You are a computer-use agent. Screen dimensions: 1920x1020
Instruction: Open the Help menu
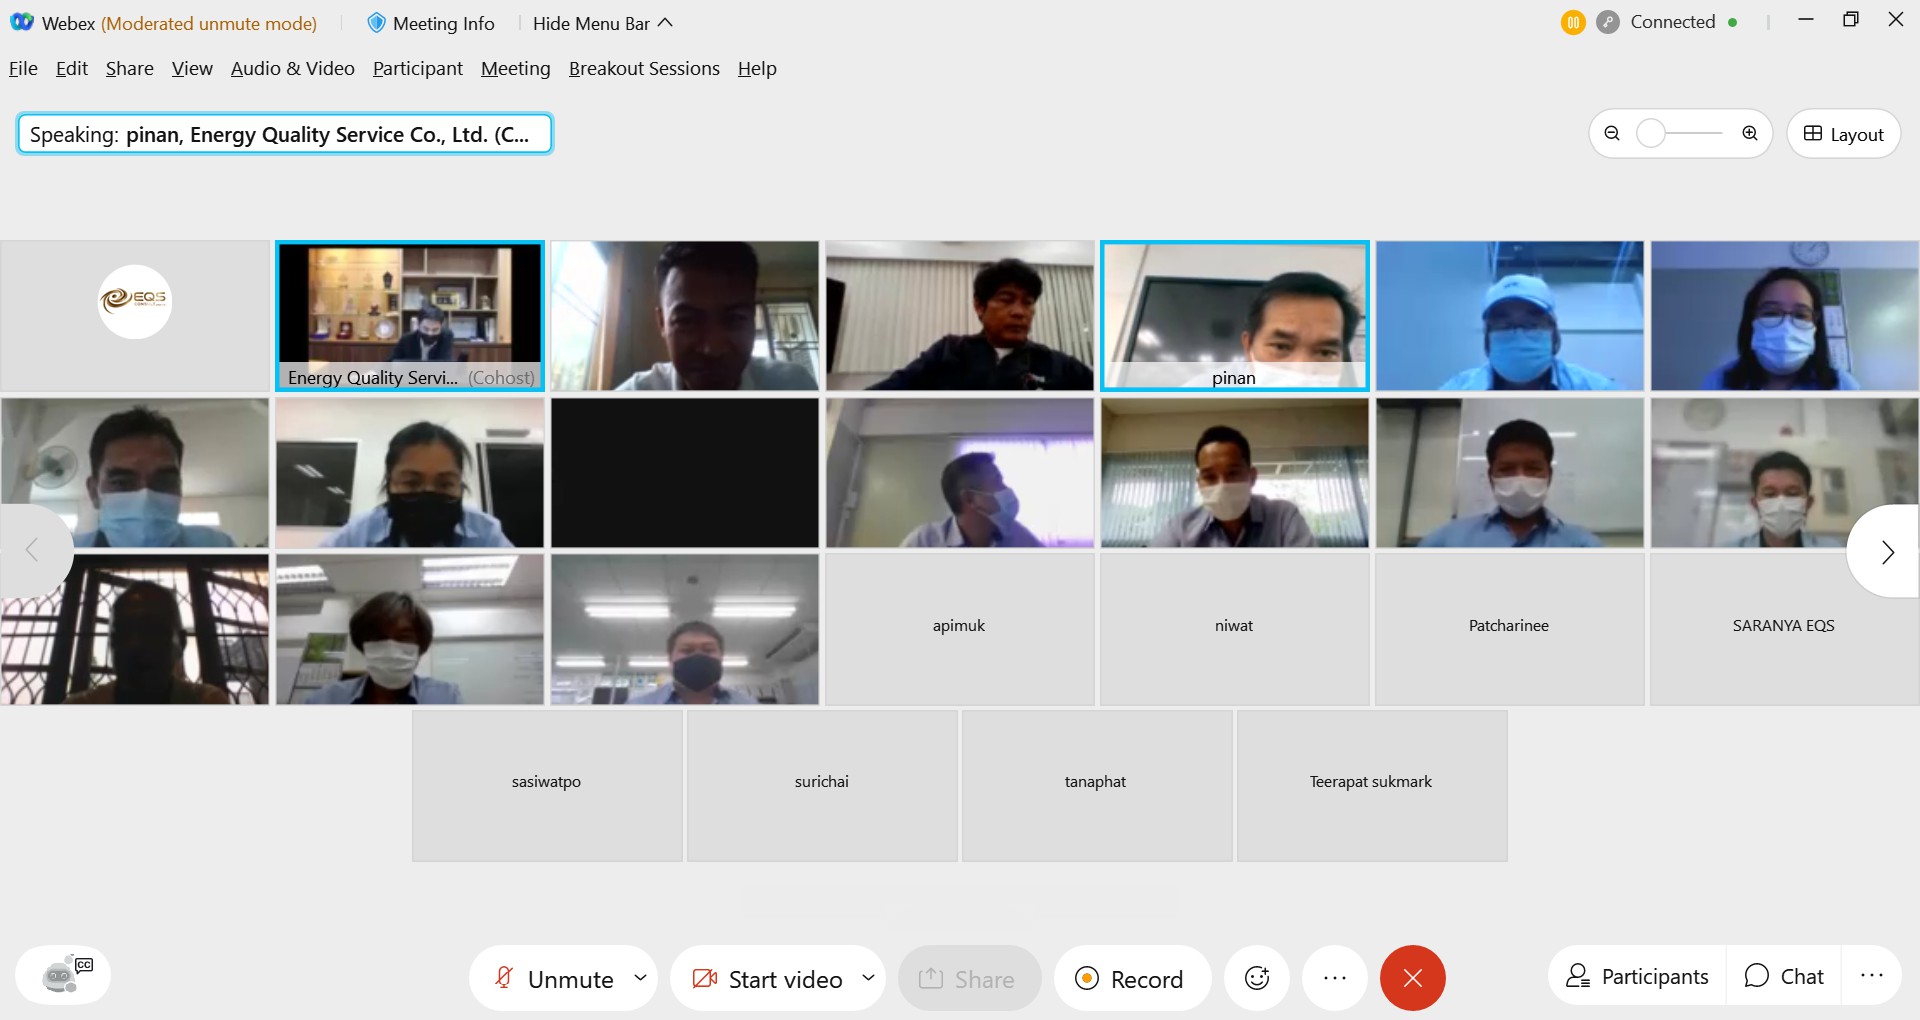tap(757, 68)
